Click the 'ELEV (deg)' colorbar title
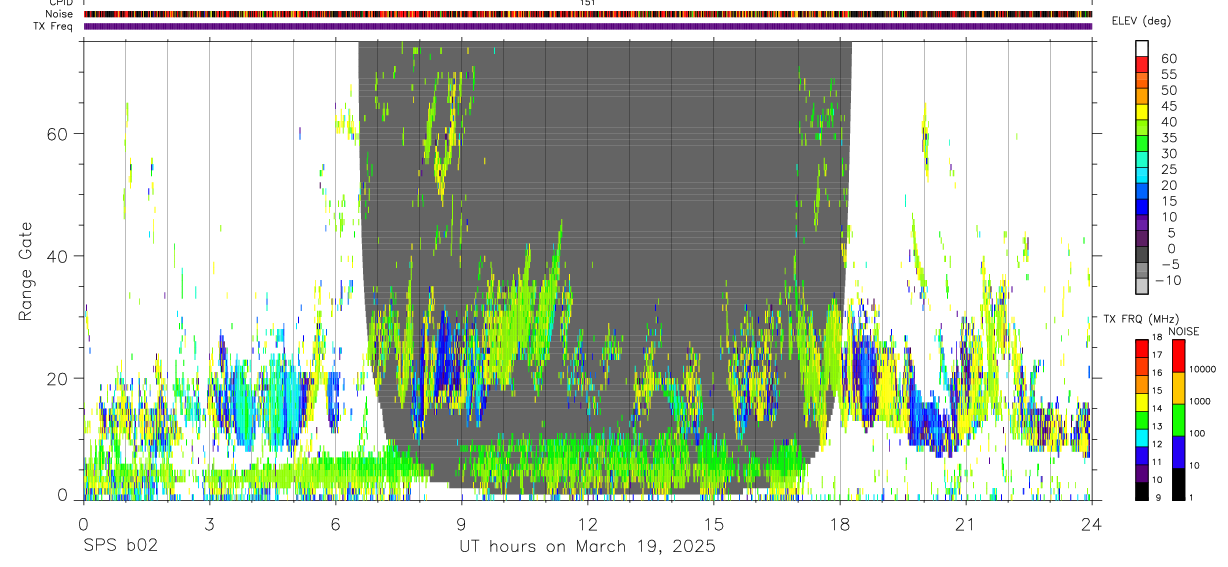The width and height of the screenshot is (1228, 567). pos(1141,21)
